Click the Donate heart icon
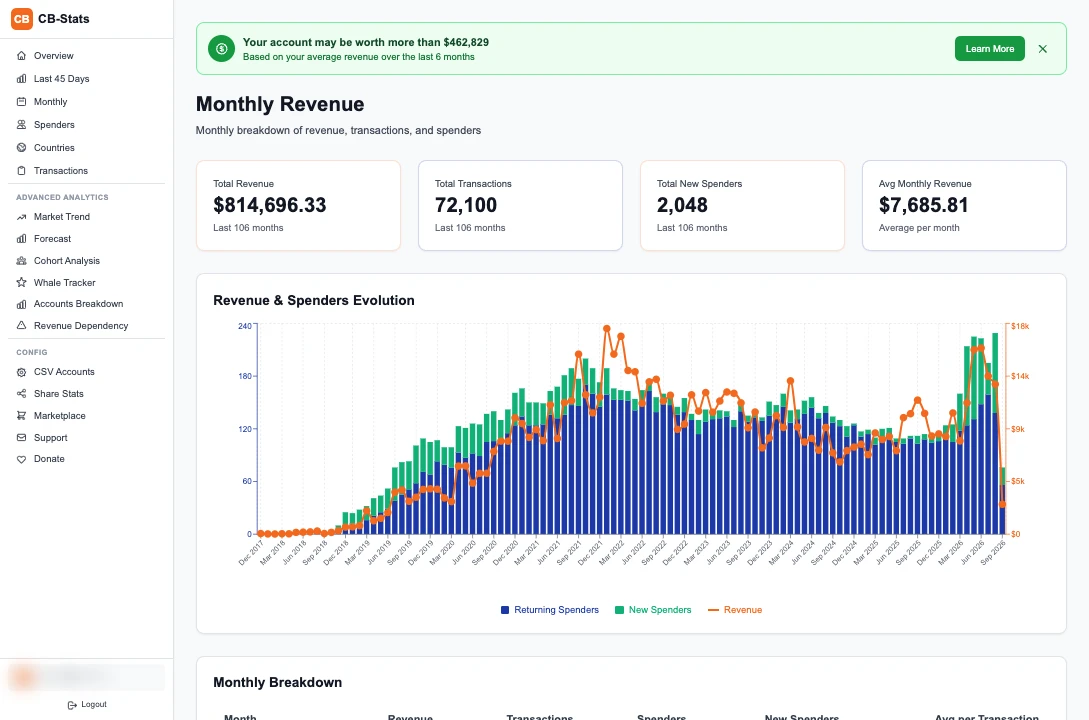 click(22, 459)
